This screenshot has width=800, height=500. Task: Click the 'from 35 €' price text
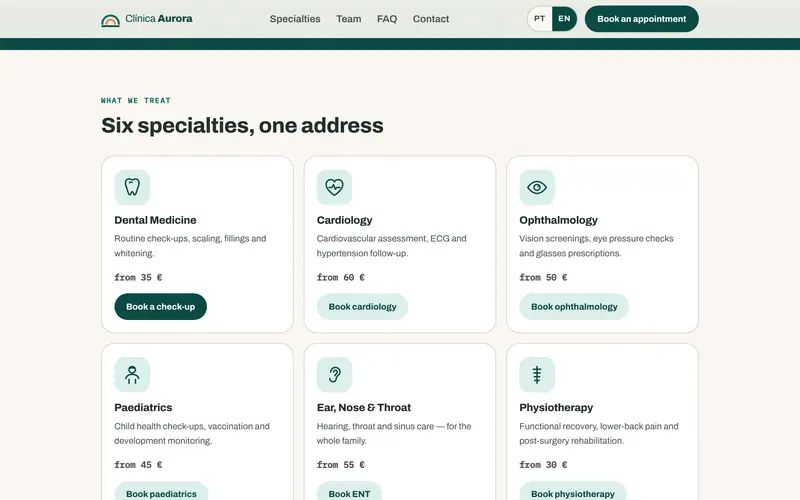pyautogui.click(x=138, y=277)
